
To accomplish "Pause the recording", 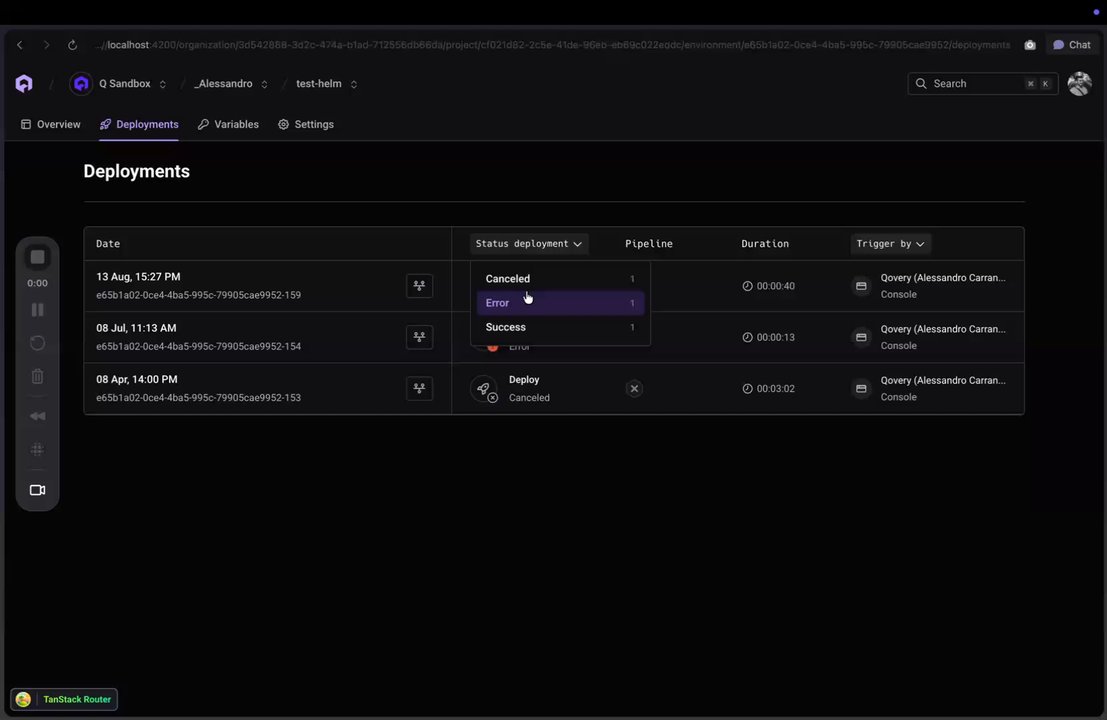I will pos(37,310).
